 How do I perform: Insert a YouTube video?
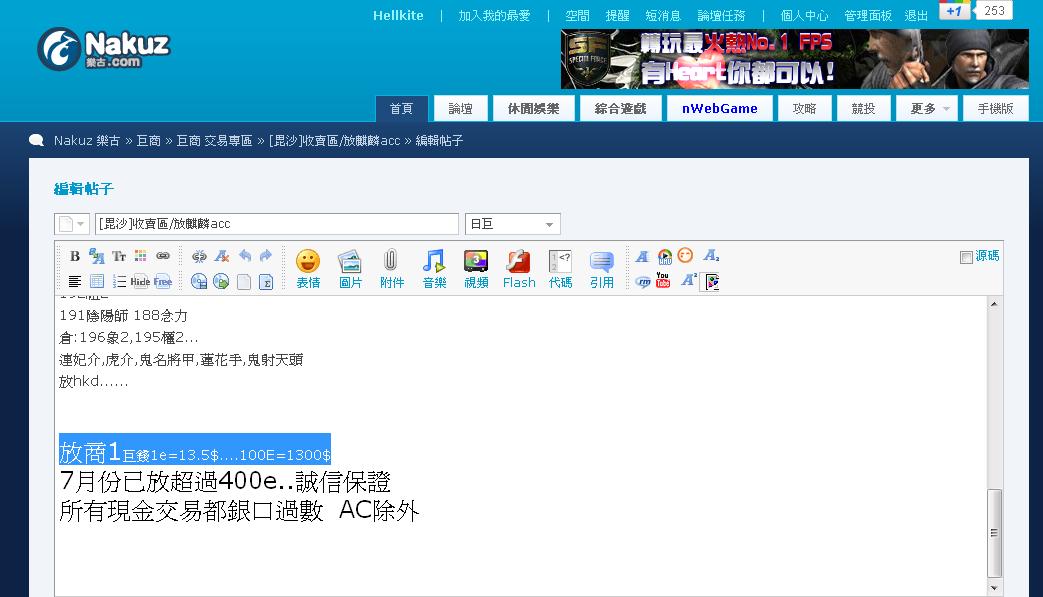coord(663,281)
